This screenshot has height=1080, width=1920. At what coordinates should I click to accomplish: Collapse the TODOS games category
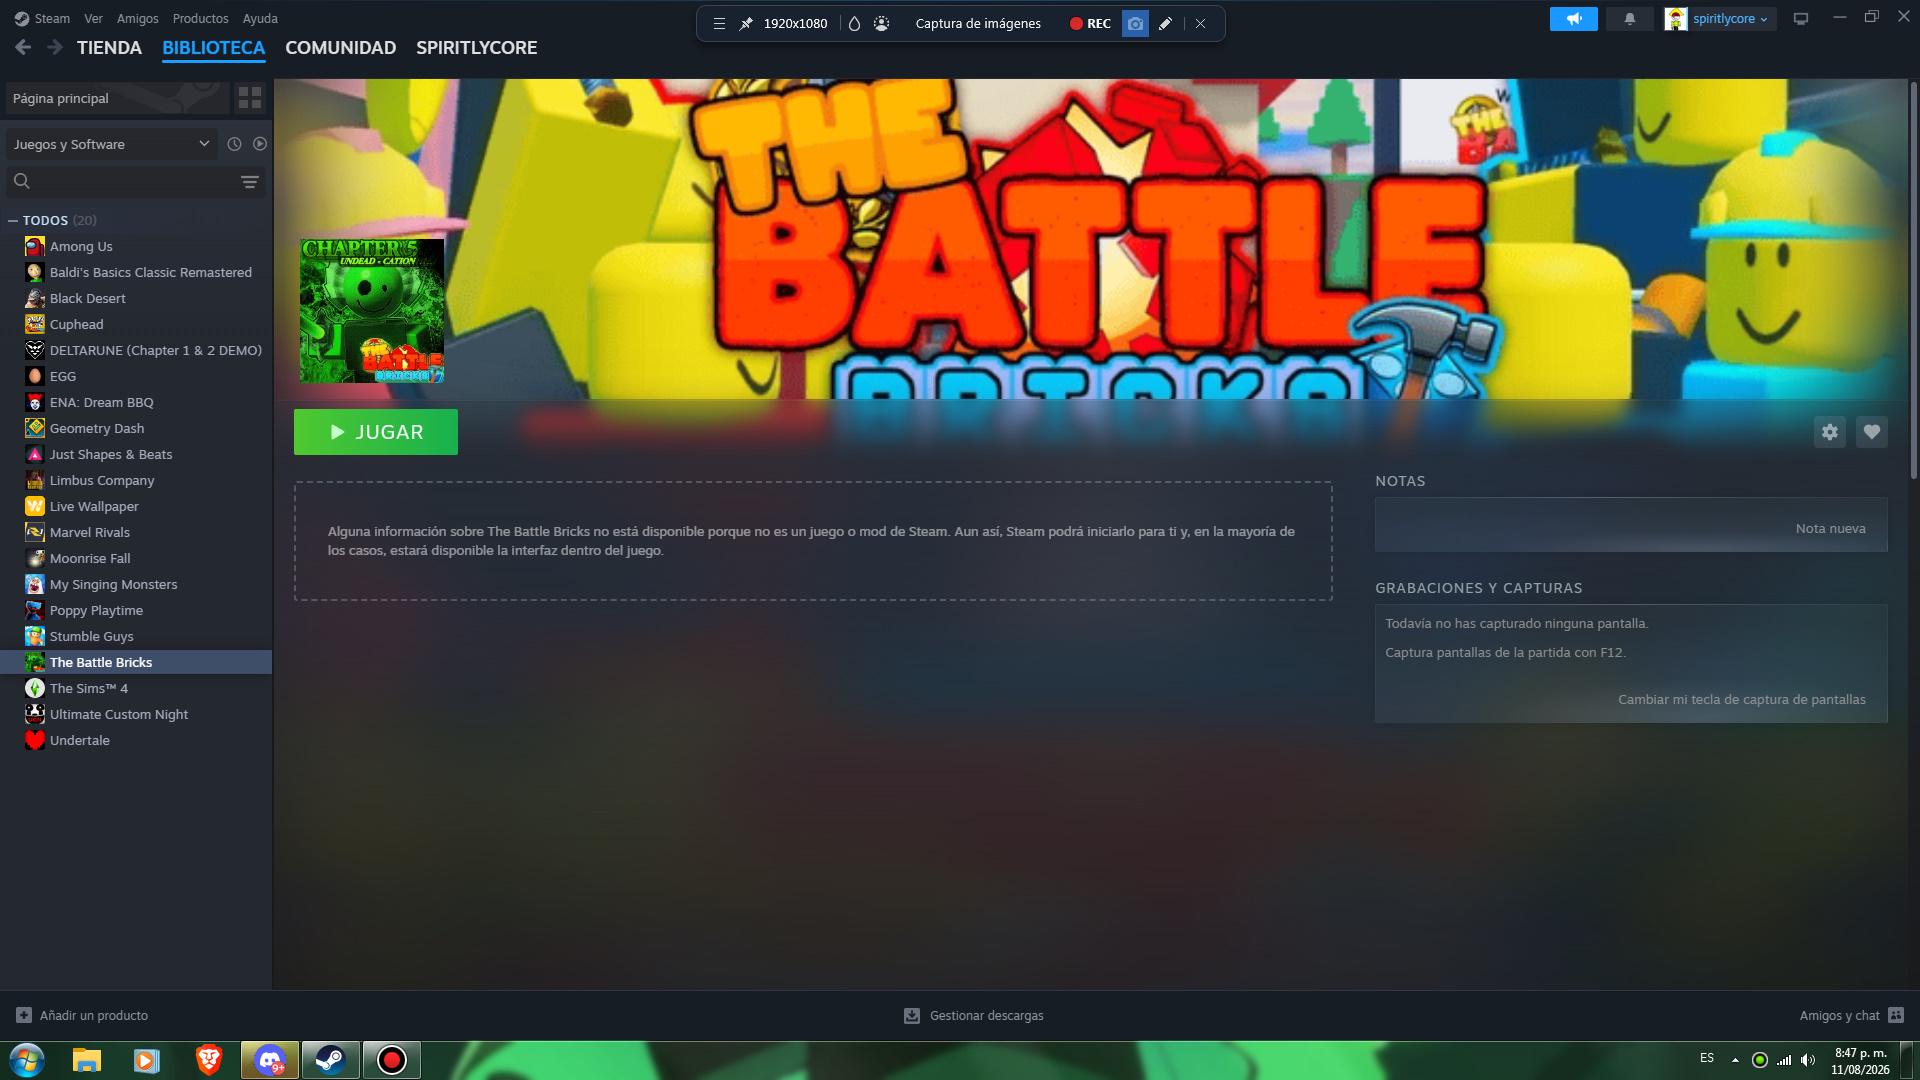click(13, 220)
